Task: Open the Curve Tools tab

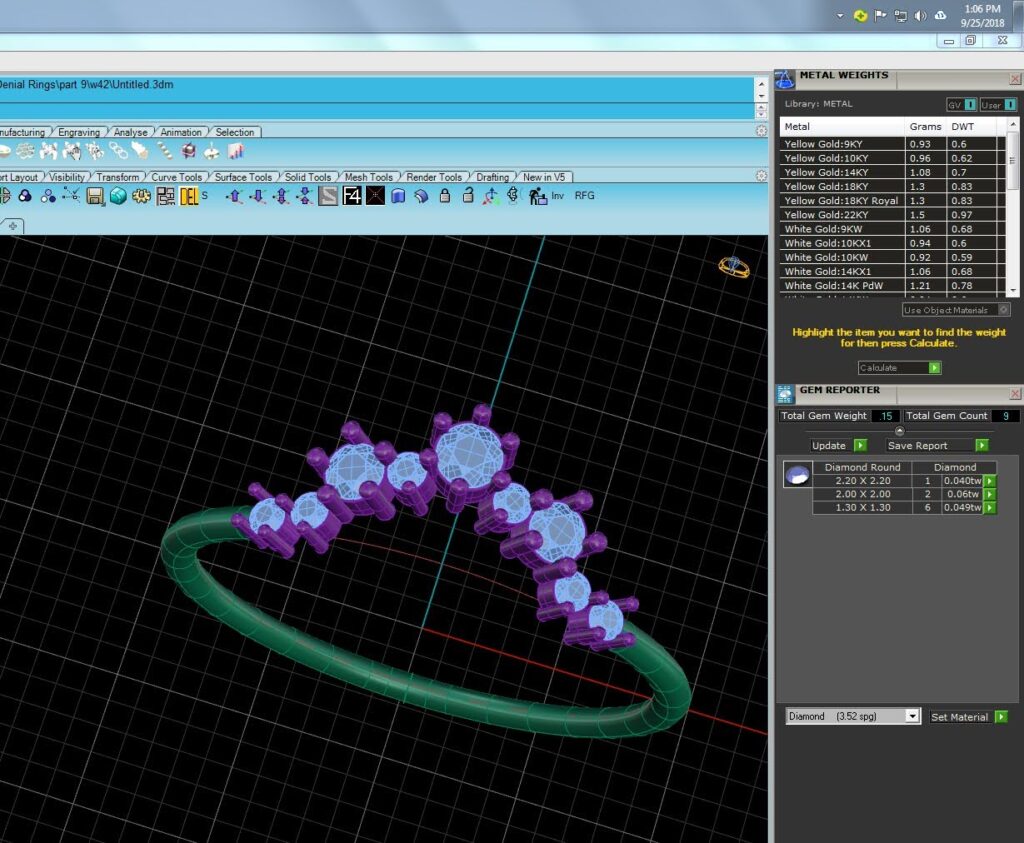Action: pyautogui.click(x=177, y=177)
